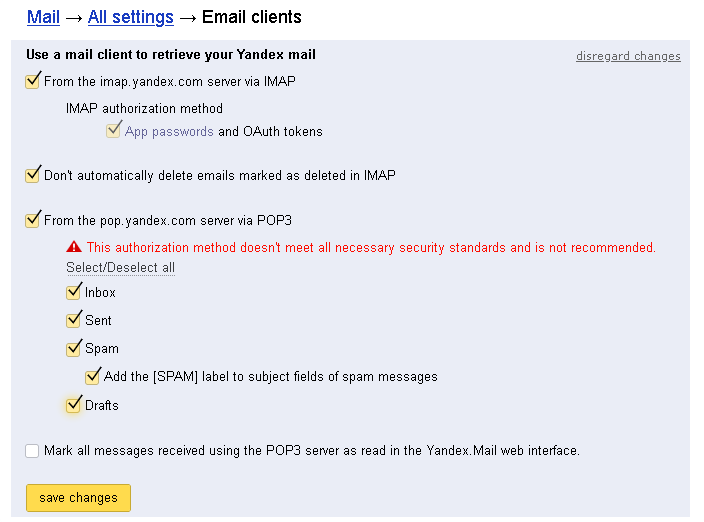Viewport: 704px width, 522px height.
Task: Uncheck the Sent folder checkbox
Action: coord(73,320)
